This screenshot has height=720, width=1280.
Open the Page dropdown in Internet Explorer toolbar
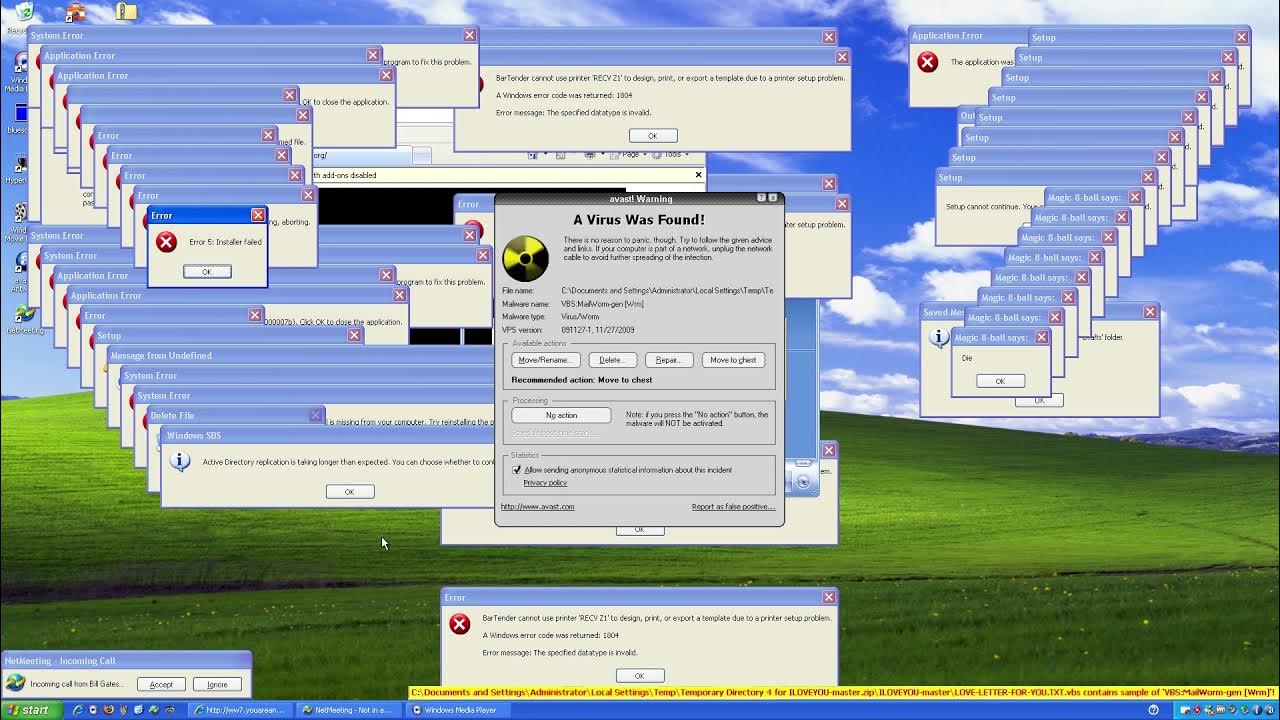click(x=630, y=155)
